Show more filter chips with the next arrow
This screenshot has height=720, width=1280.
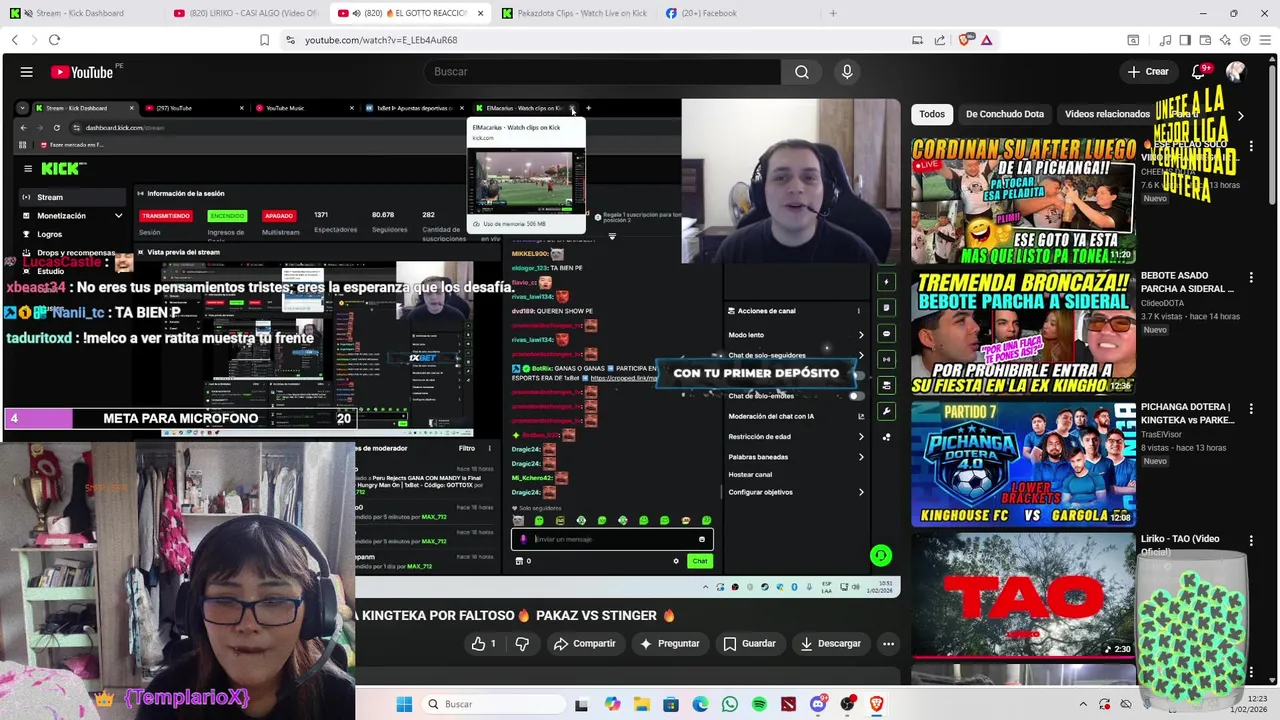pyautogui.click(x=1240, y=115)
